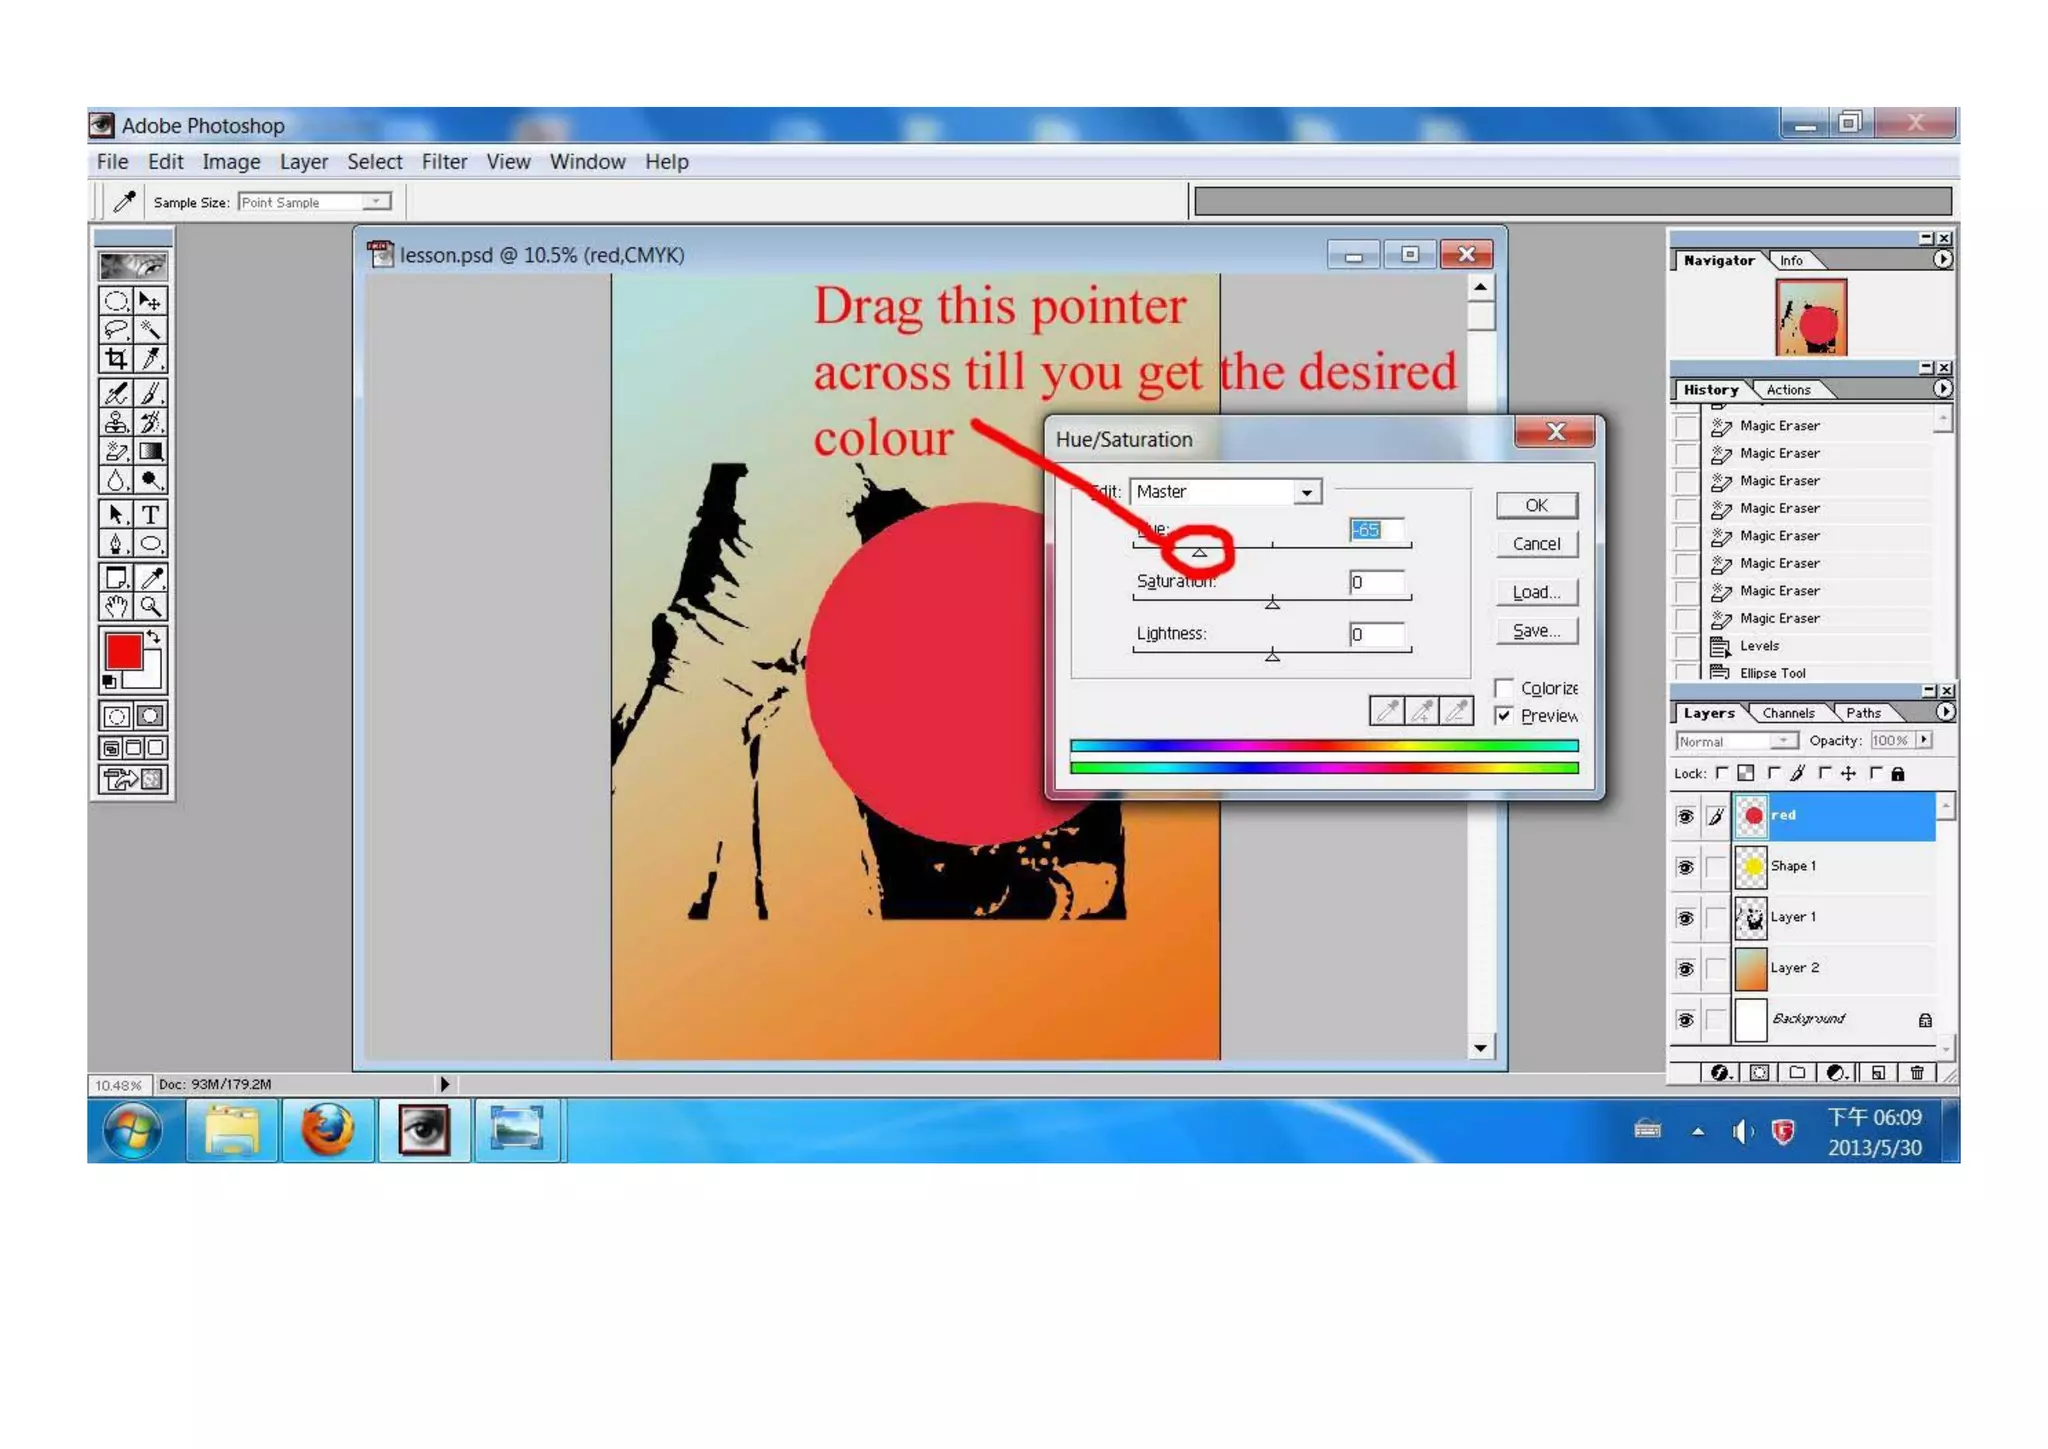Select the Clone Stamp tool
The width and height of the screenshot is (2048, 1449).
point(116,422)
